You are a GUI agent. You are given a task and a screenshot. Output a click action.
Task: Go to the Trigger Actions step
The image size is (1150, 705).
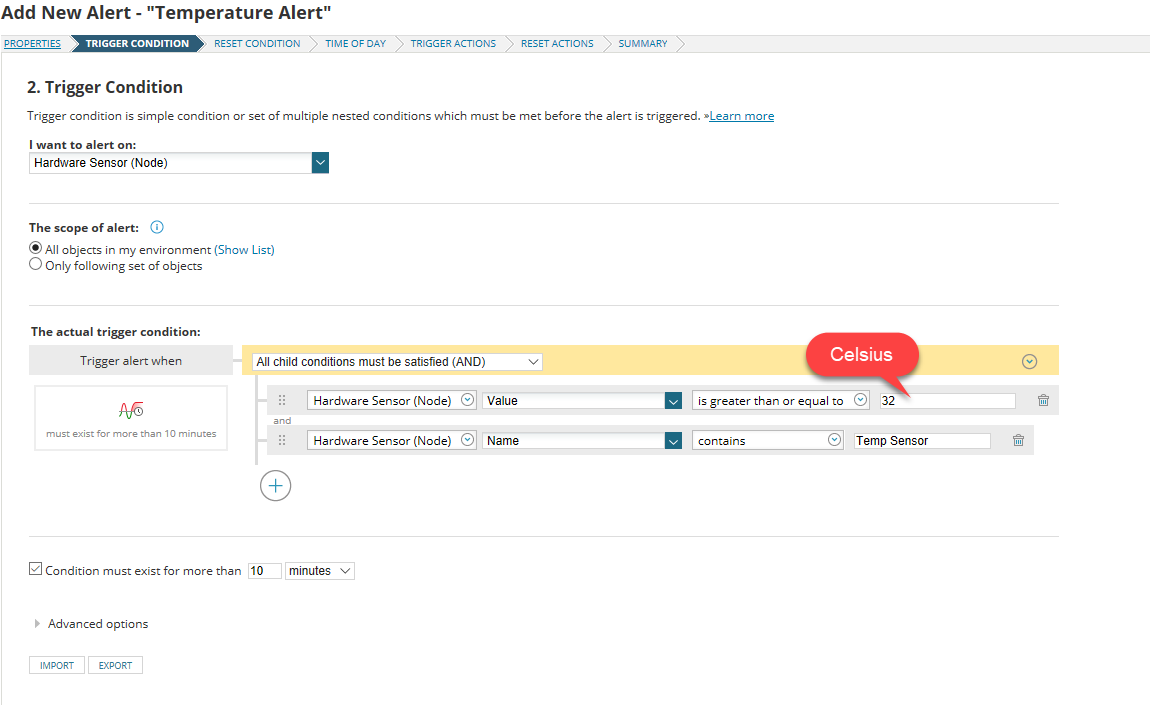click(453, 44)
